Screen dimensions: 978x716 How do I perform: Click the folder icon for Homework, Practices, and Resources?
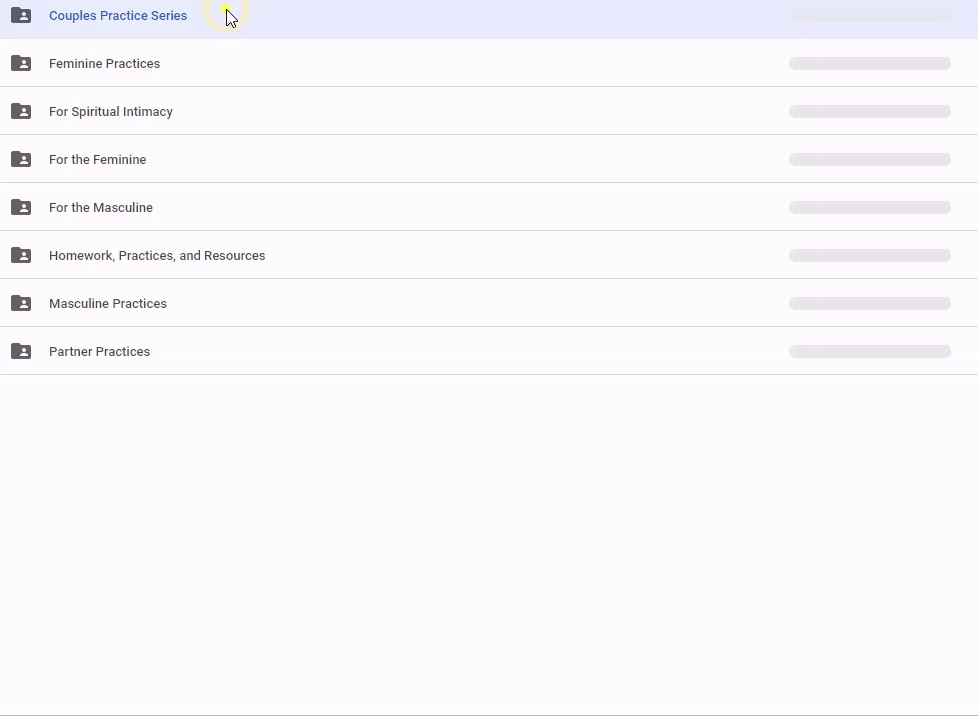coord(21,255)
